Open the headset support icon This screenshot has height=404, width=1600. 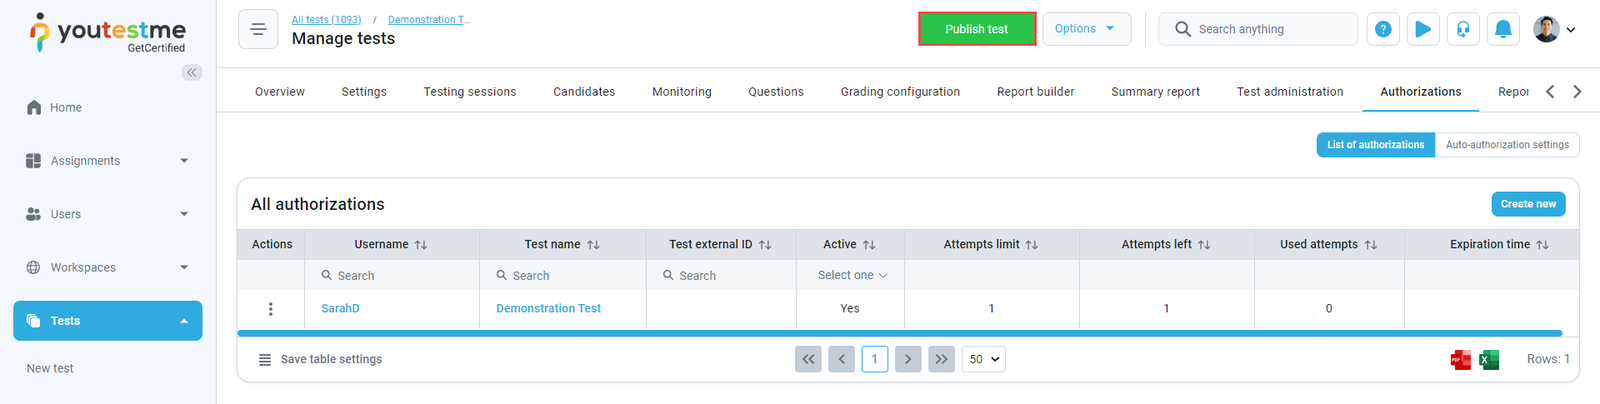(x=1463, y=29)
